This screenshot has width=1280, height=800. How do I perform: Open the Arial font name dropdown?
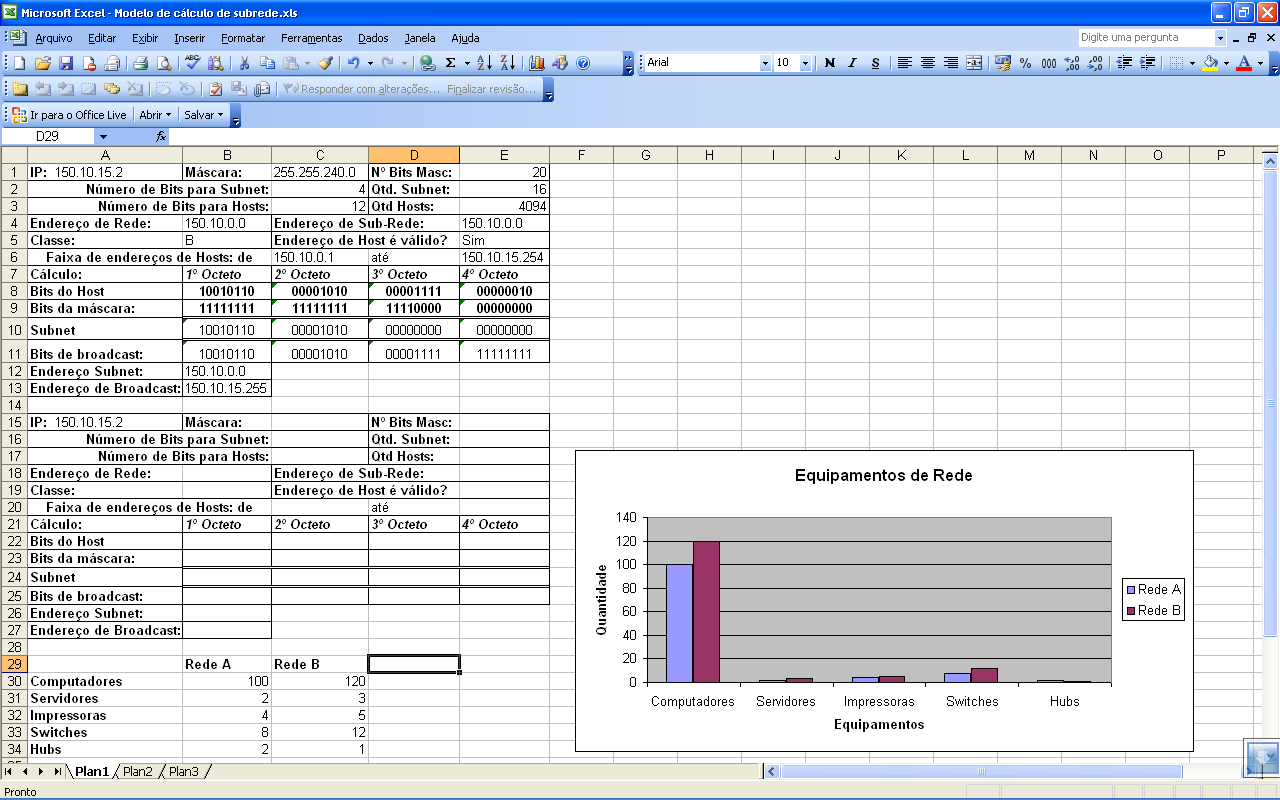pos(766,63)
